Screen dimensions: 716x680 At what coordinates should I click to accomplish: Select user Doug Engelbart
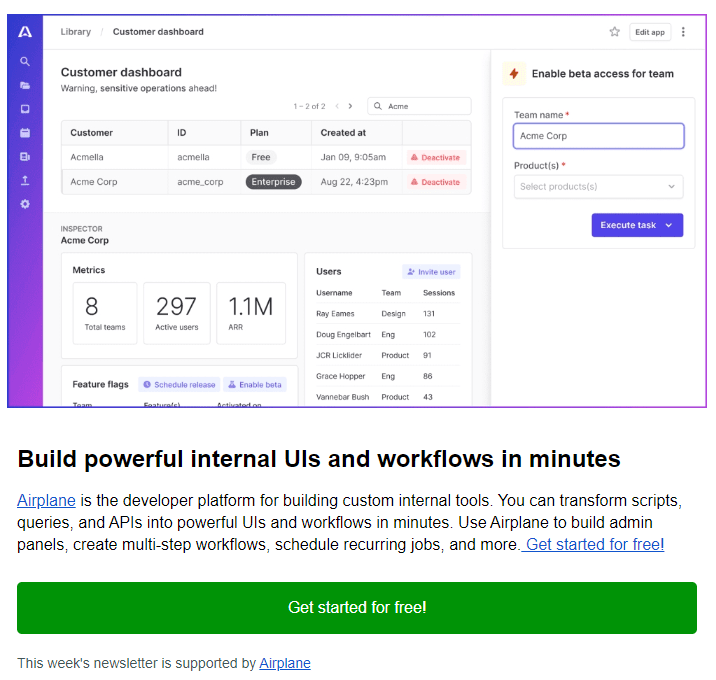pos(343,335)
